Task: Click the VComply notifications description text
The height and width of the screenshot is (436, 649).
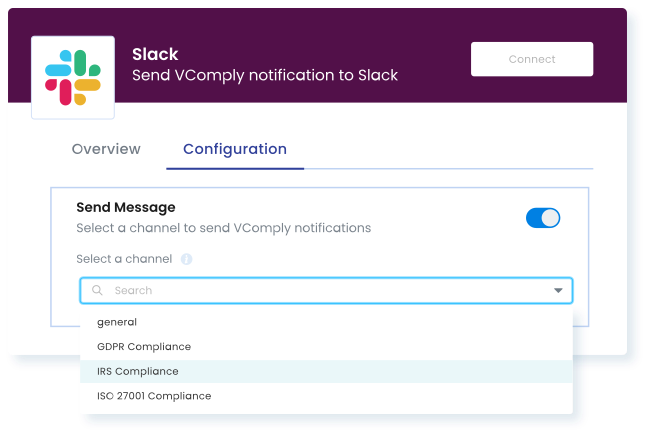Action: click(x=224, y=228)
